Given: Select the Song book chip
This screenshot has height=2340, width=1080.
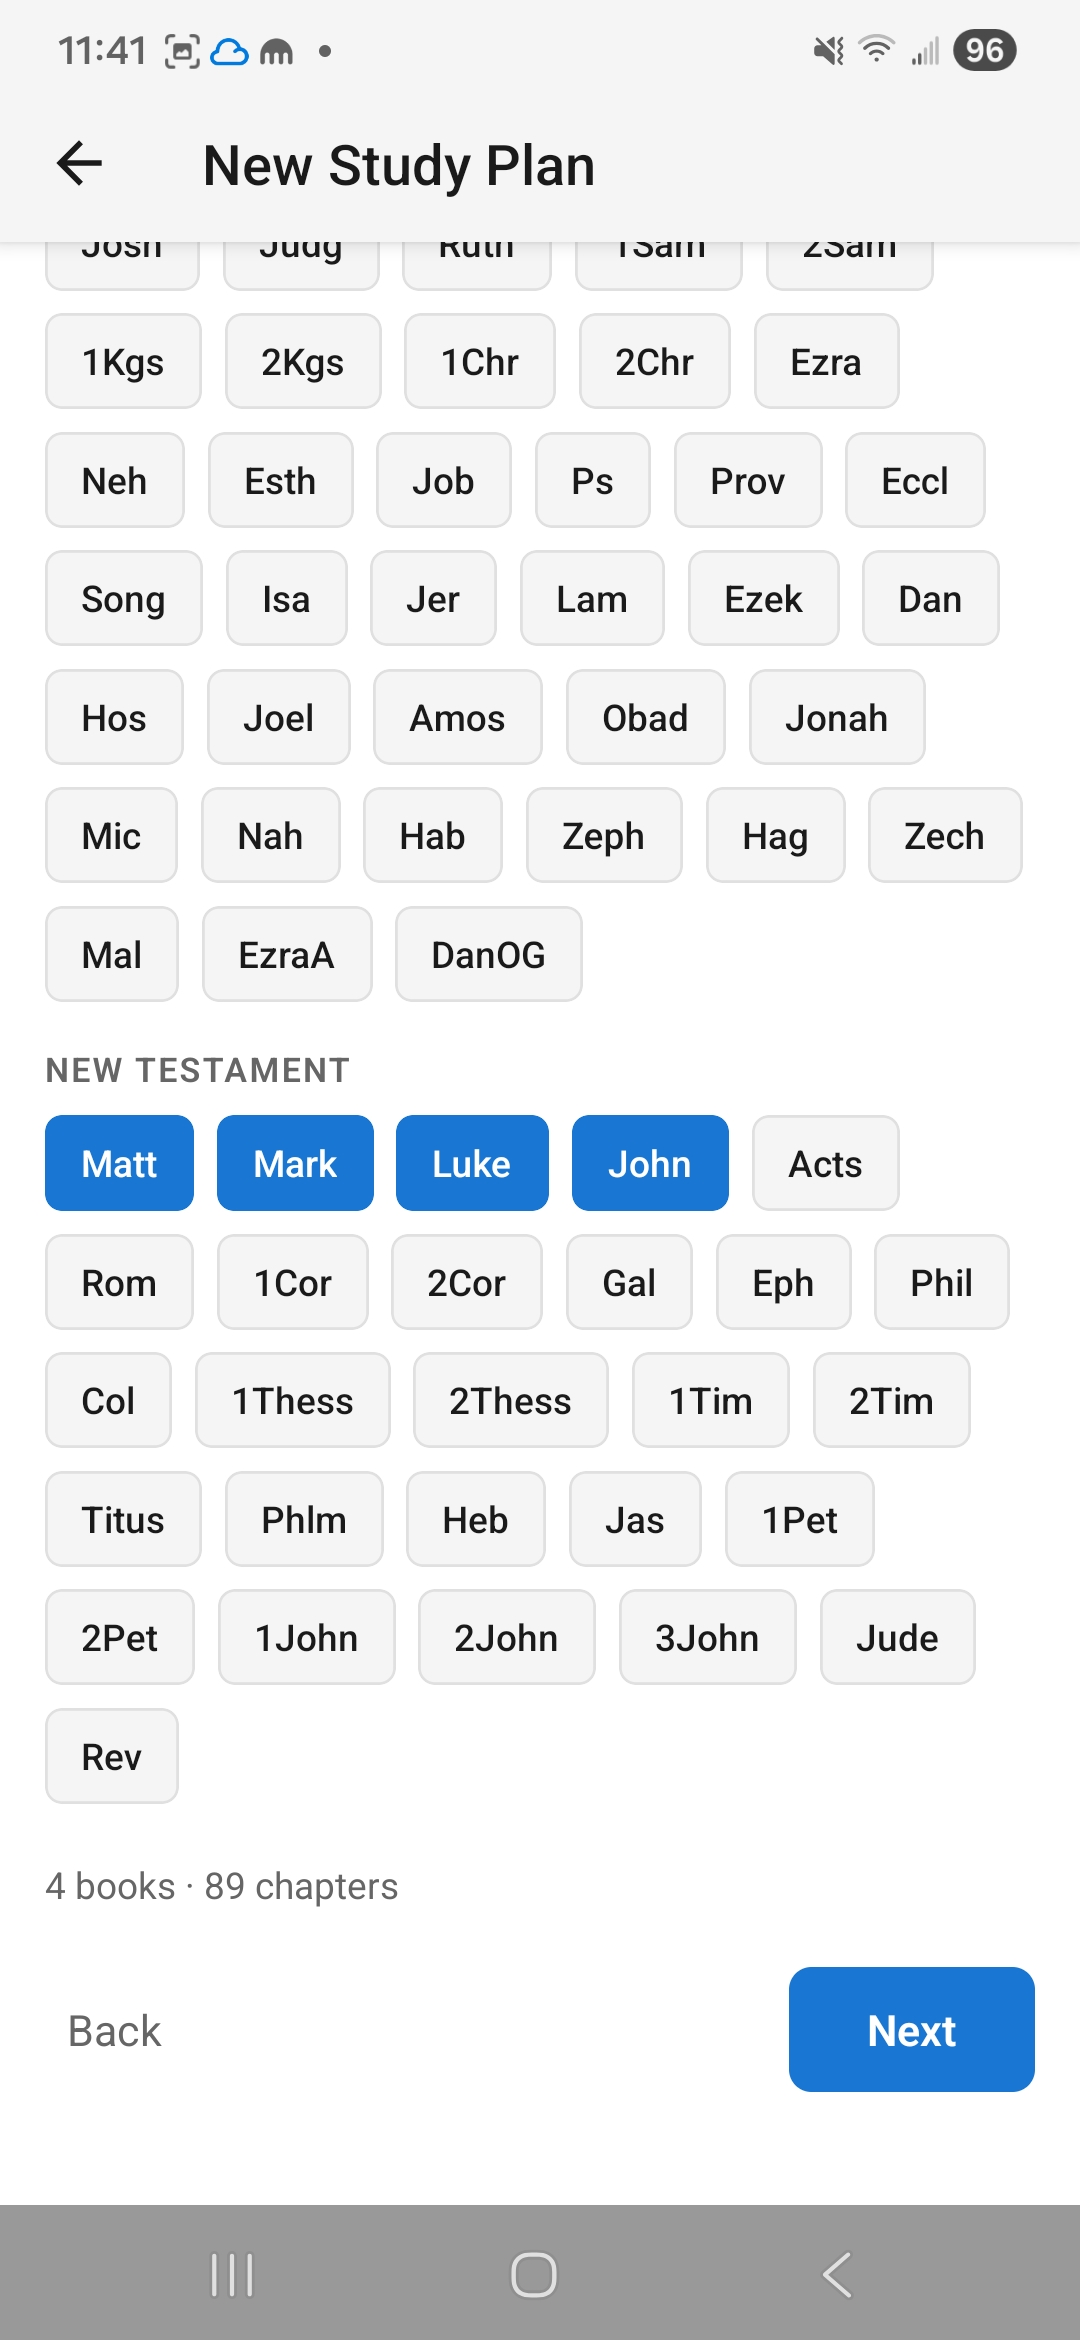Looking at the screenshot, I should (123, 599).
